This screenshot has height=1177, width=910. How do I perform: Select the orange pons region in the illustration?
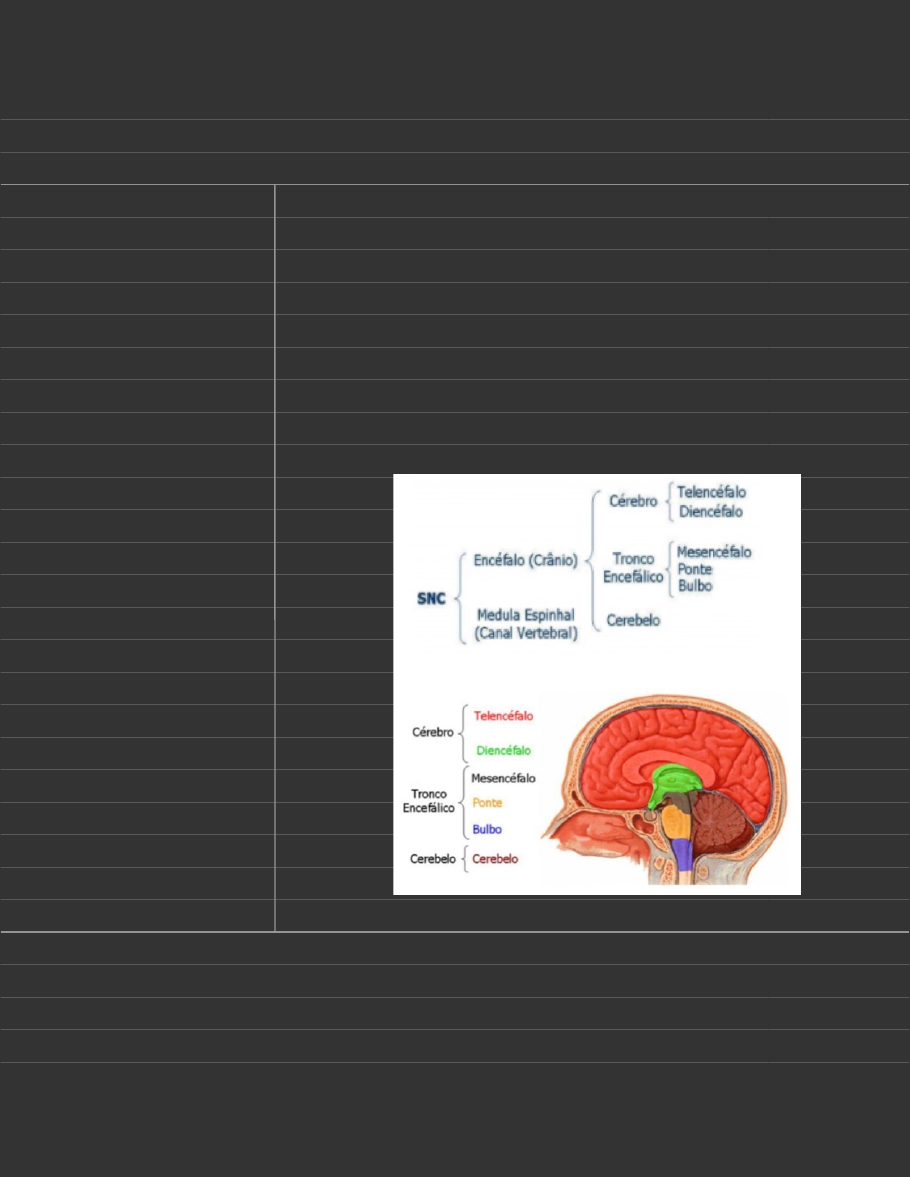click(678, 823)
